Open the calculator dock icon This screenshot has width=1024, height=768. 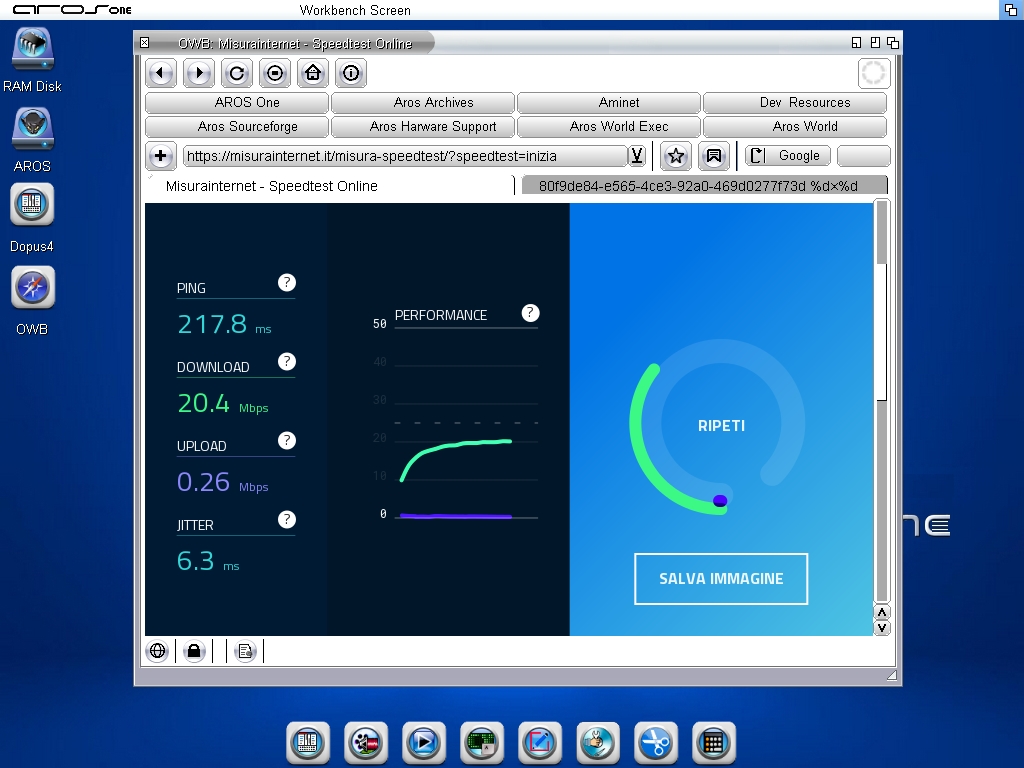pyautogui.click(x=714, y=743)
